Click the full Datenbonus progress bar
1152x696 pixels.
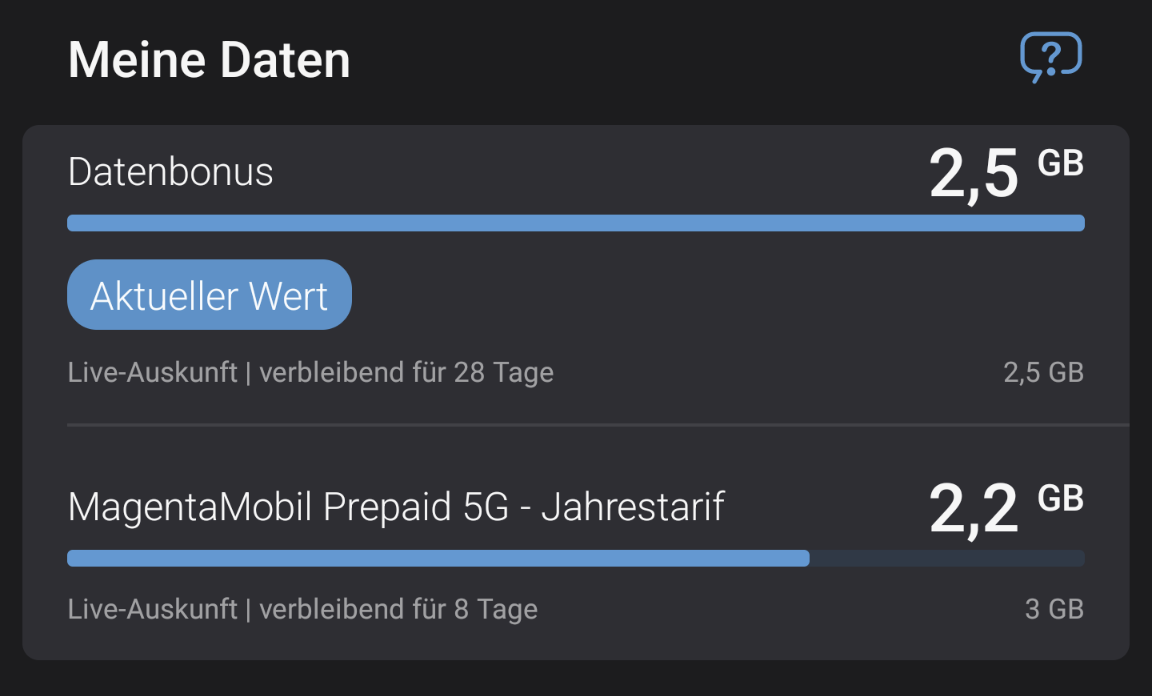pyautogui.click(x=575, y=223)
